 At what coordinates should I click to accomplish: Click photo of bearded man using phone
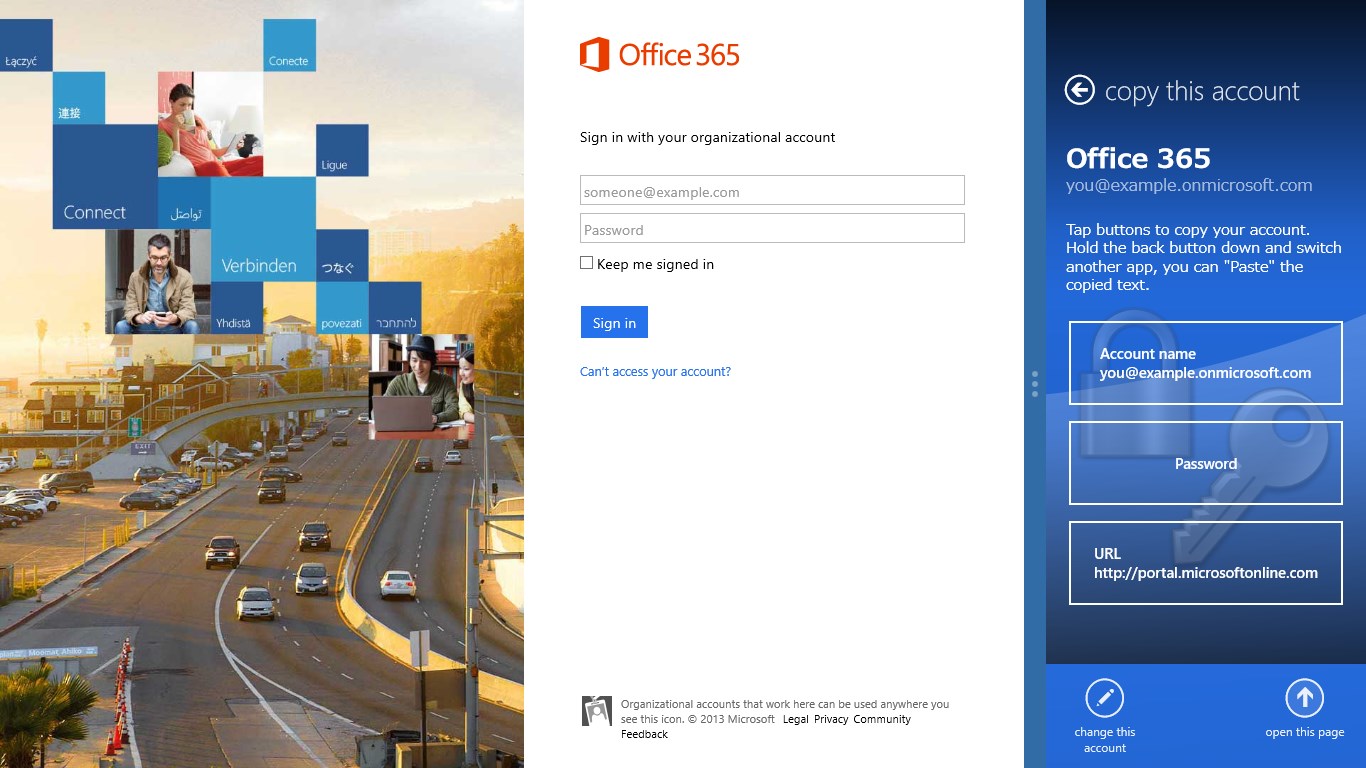158,281
